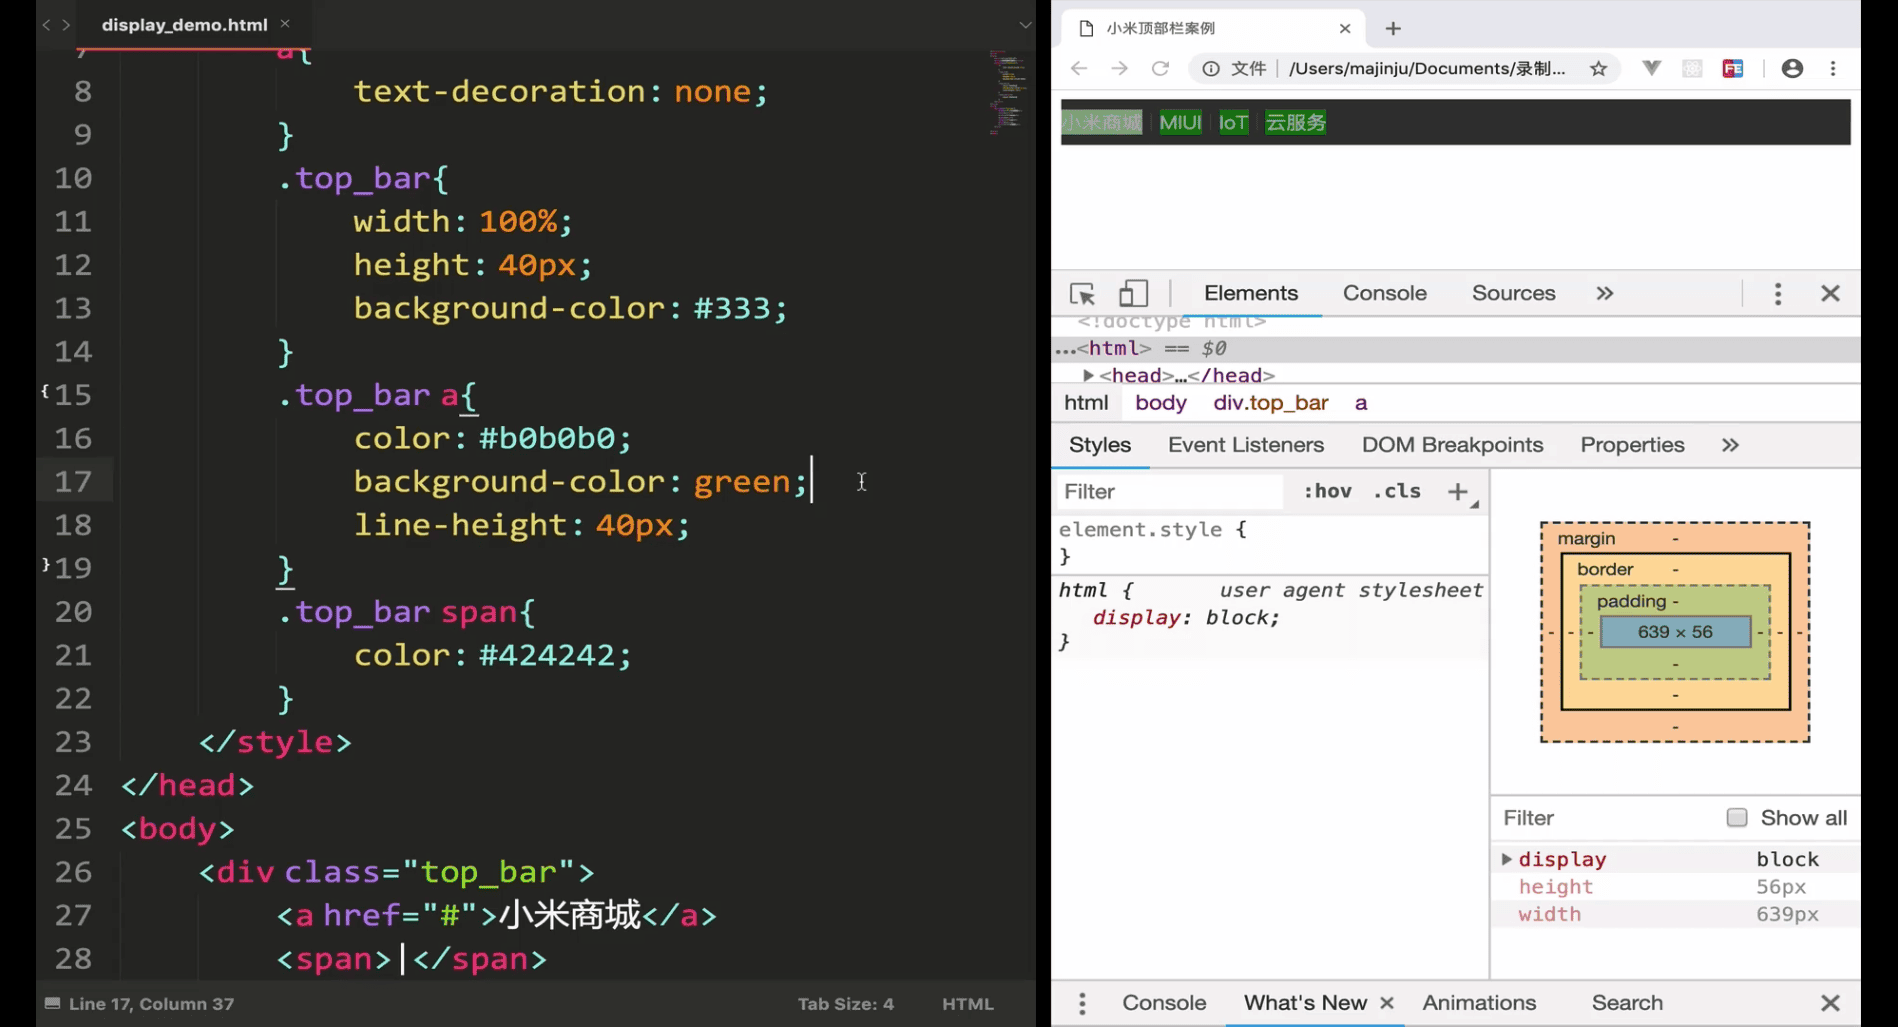Click the browser back arrow

pos(1078,68)
